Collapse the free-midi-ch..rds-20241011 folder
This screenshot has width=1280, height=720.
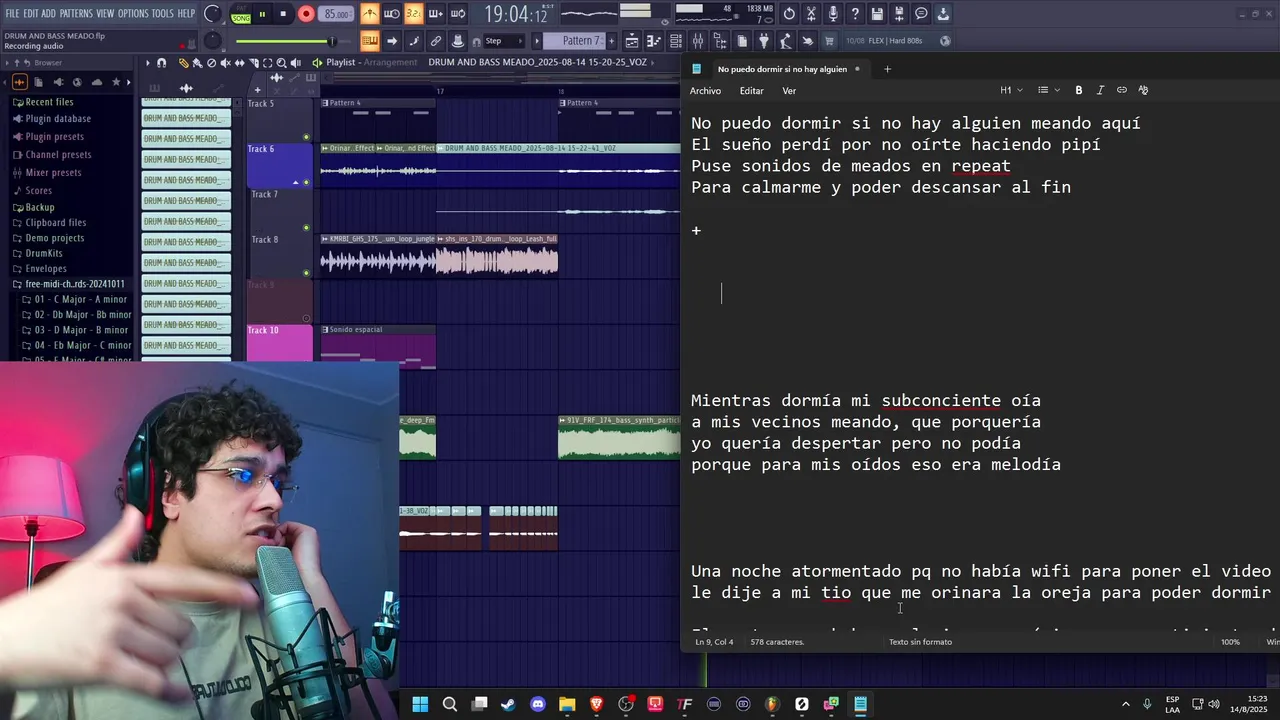(x=75, y=284)
